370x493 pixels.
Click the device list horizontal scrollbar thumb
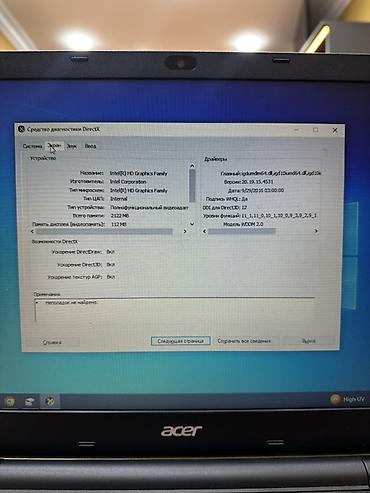104,231
